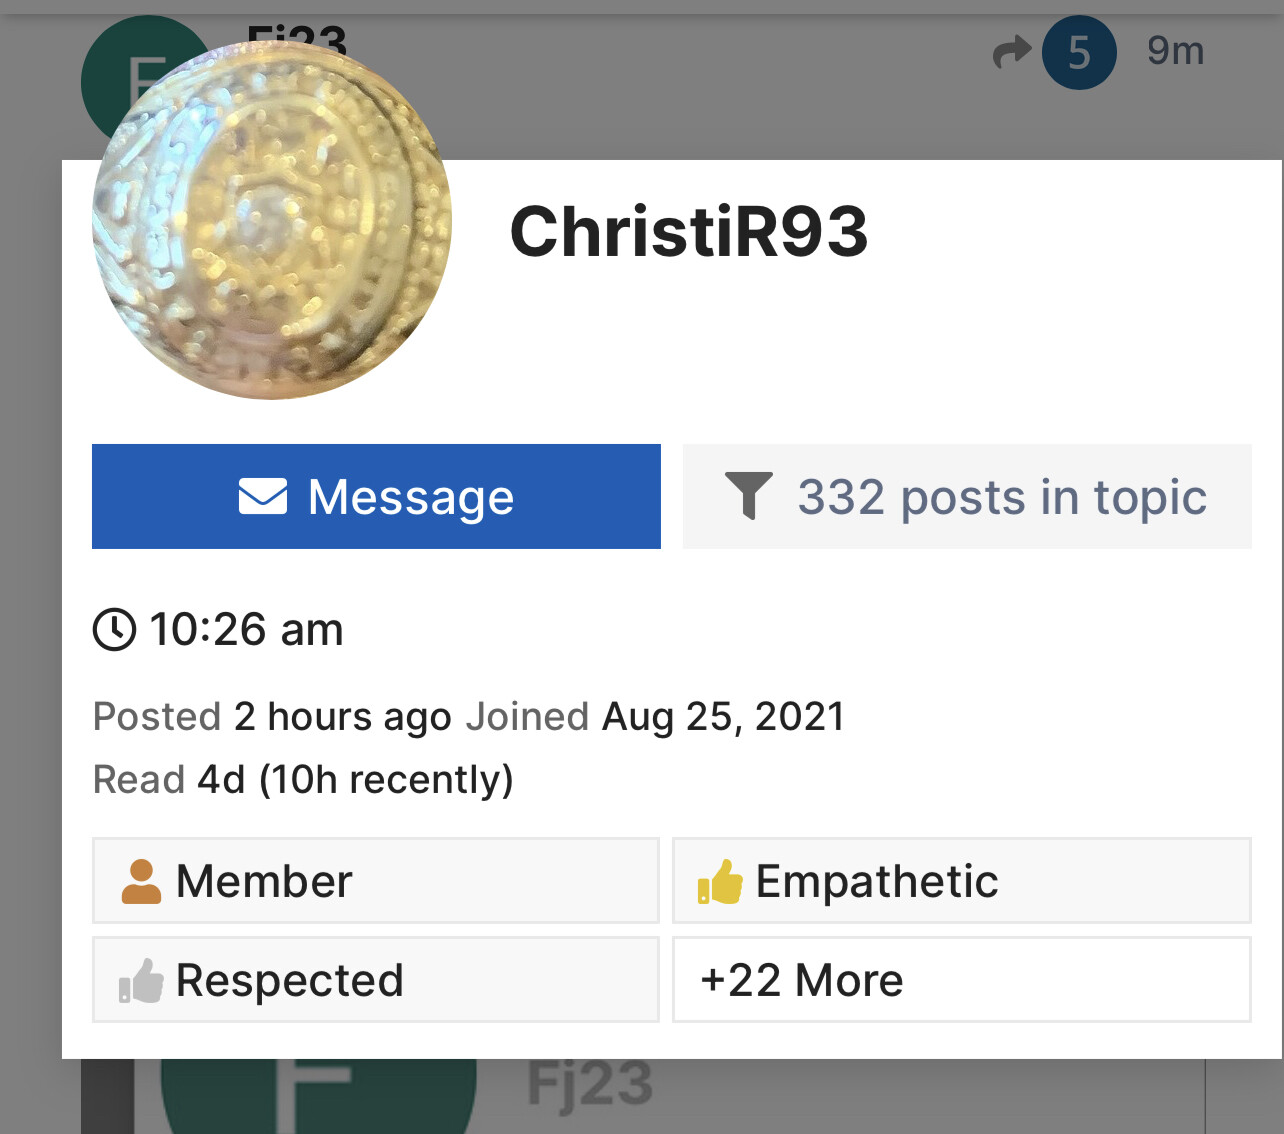Click the blue avatar numbered 5
1284x1134 pixels.
click(1079, 52)
